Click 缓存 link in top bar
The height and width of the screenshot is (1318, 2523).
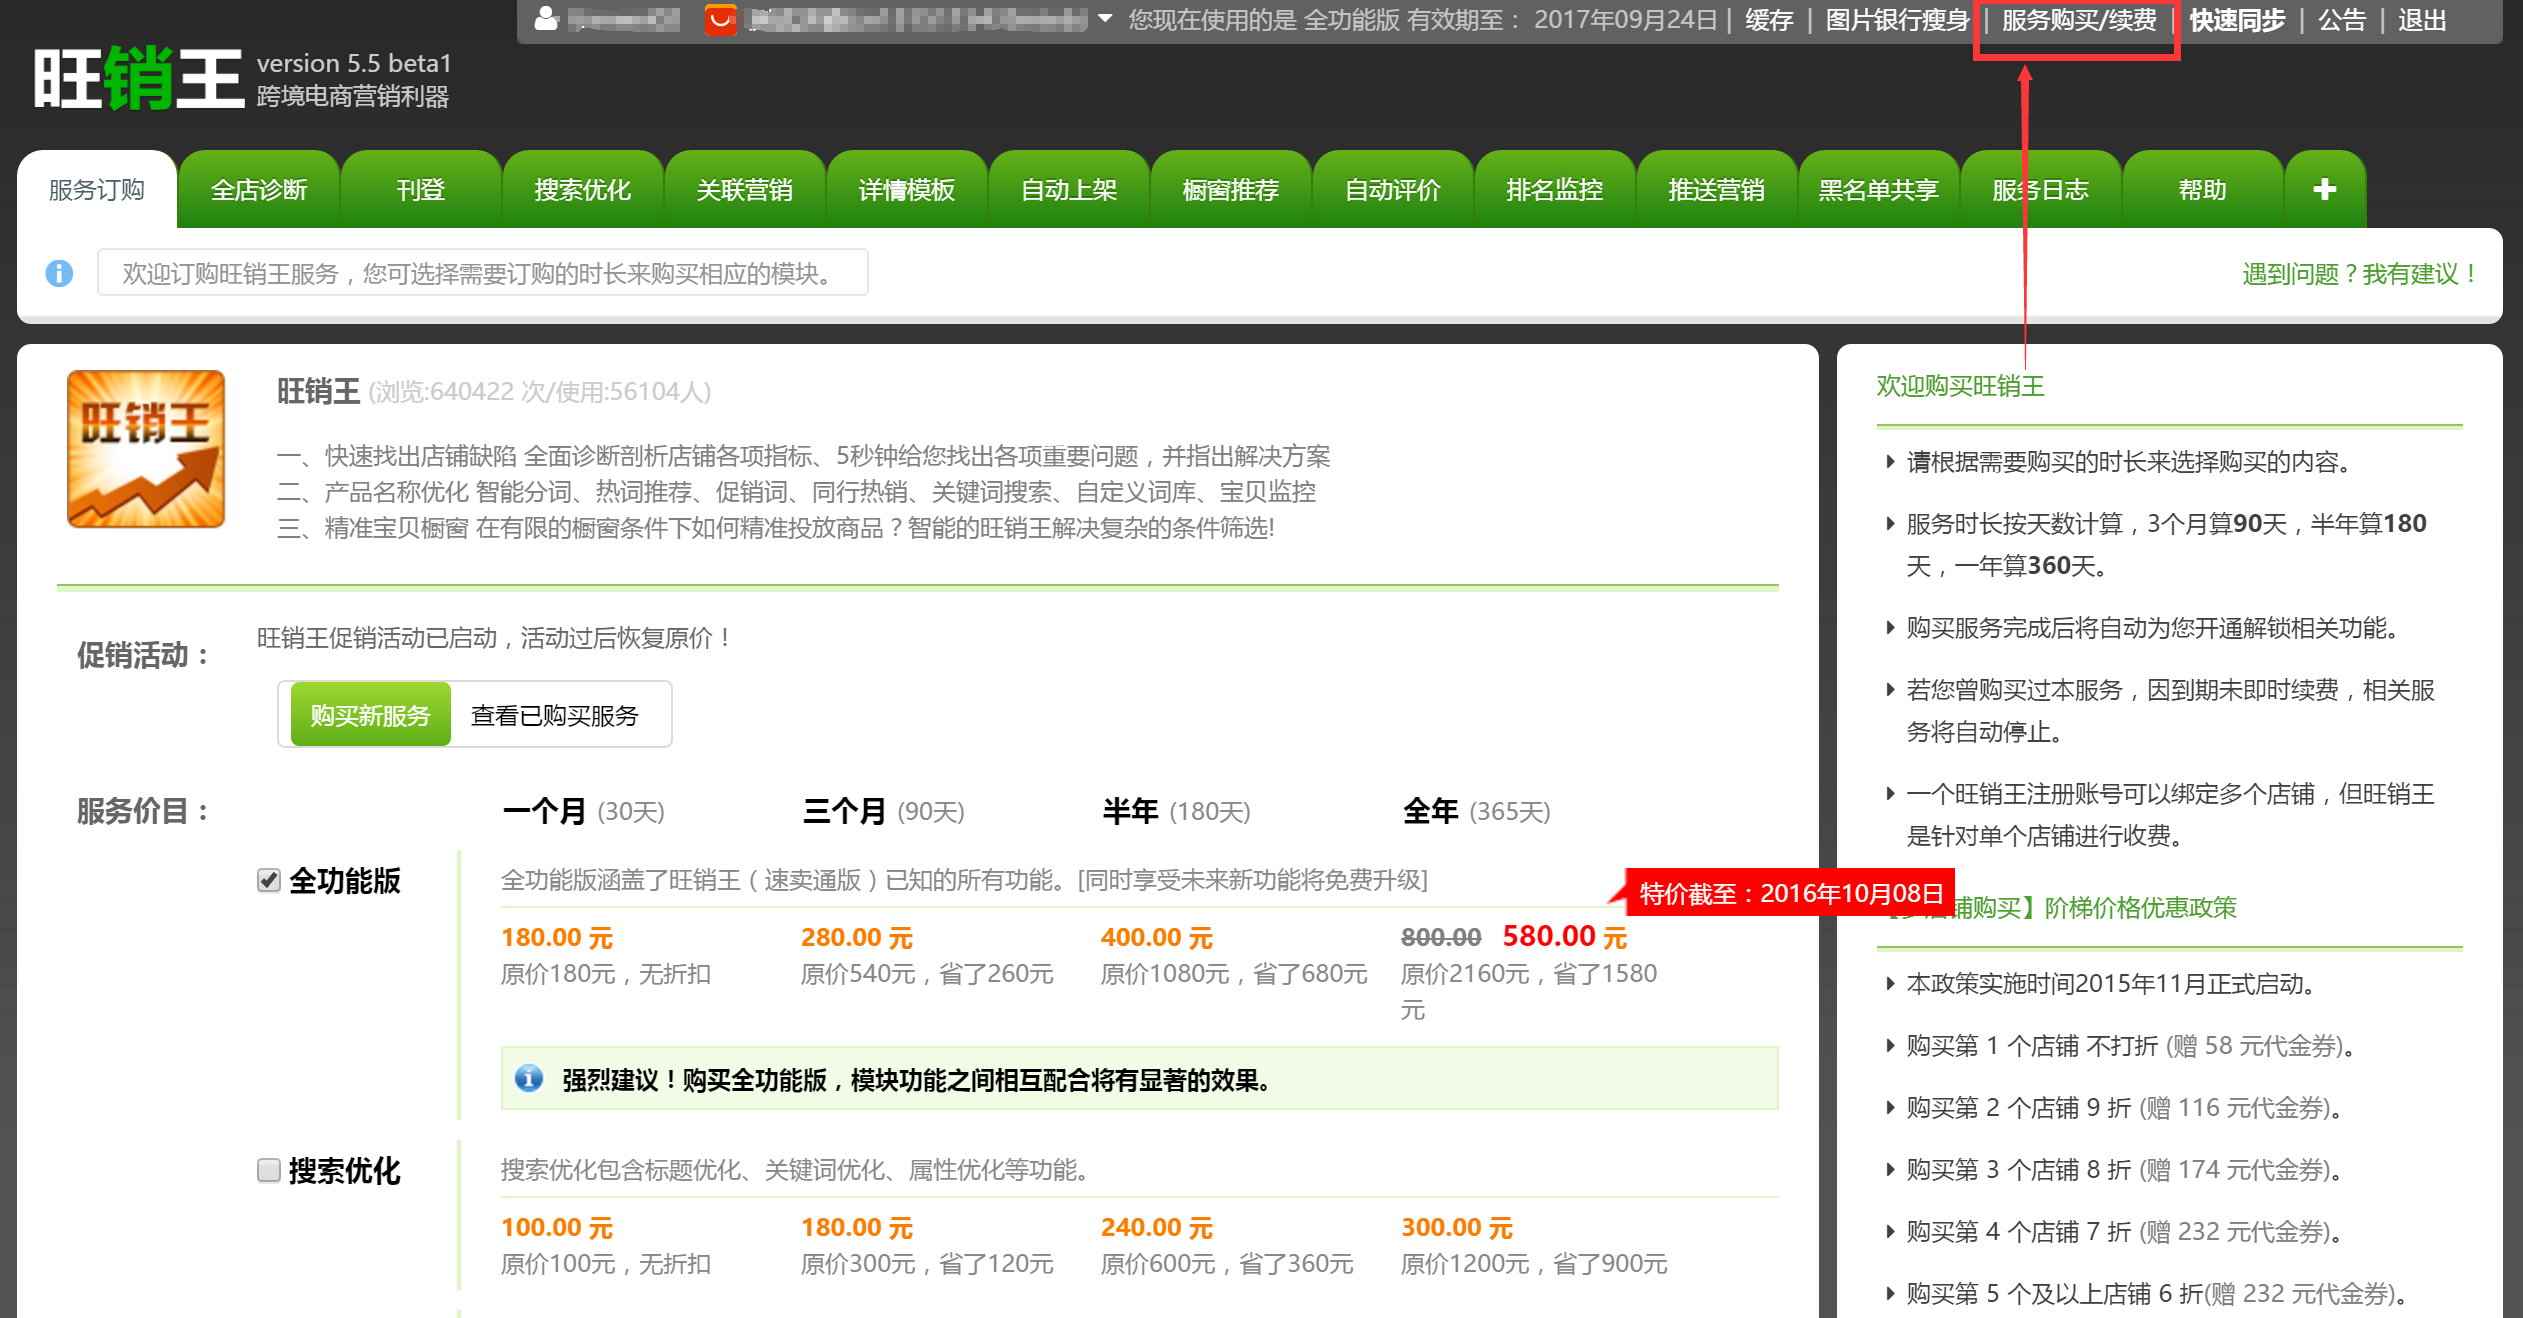(x=1769, y=20)
